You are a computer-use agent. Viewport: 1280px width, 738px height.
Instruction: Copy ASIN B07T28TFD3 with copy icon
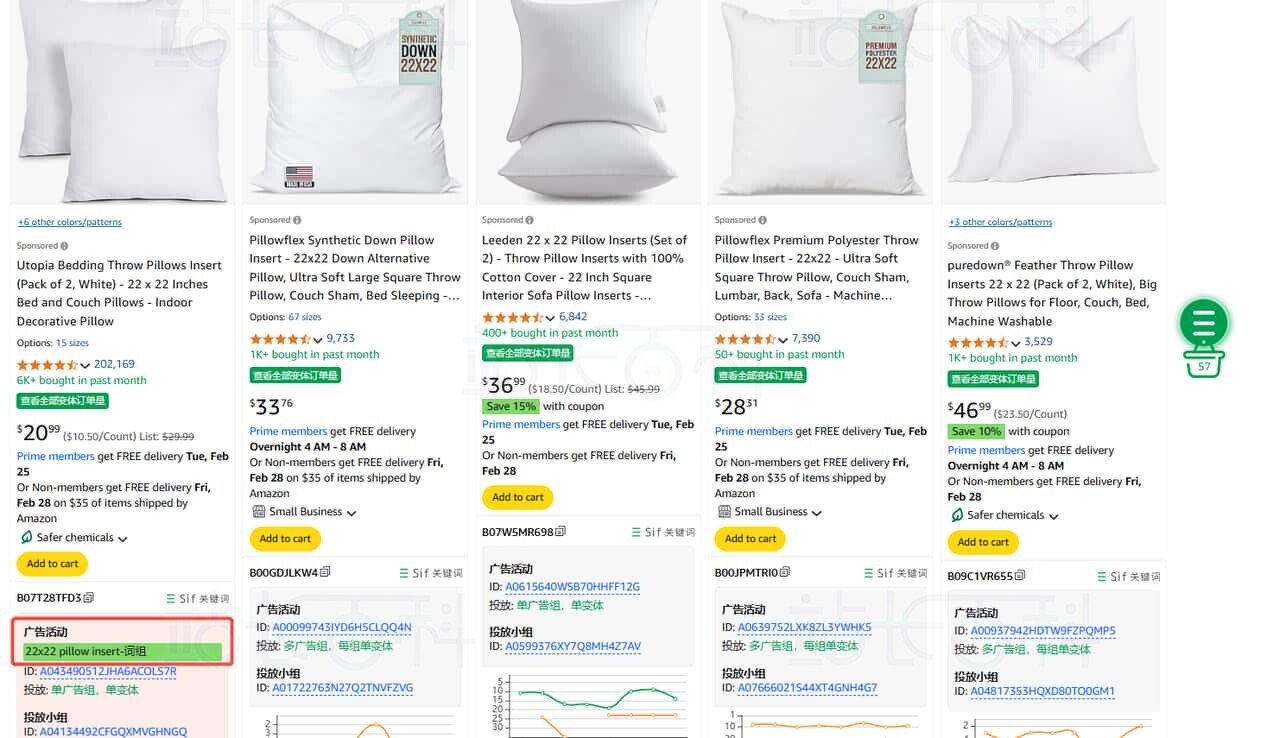(x=89, y=598)
